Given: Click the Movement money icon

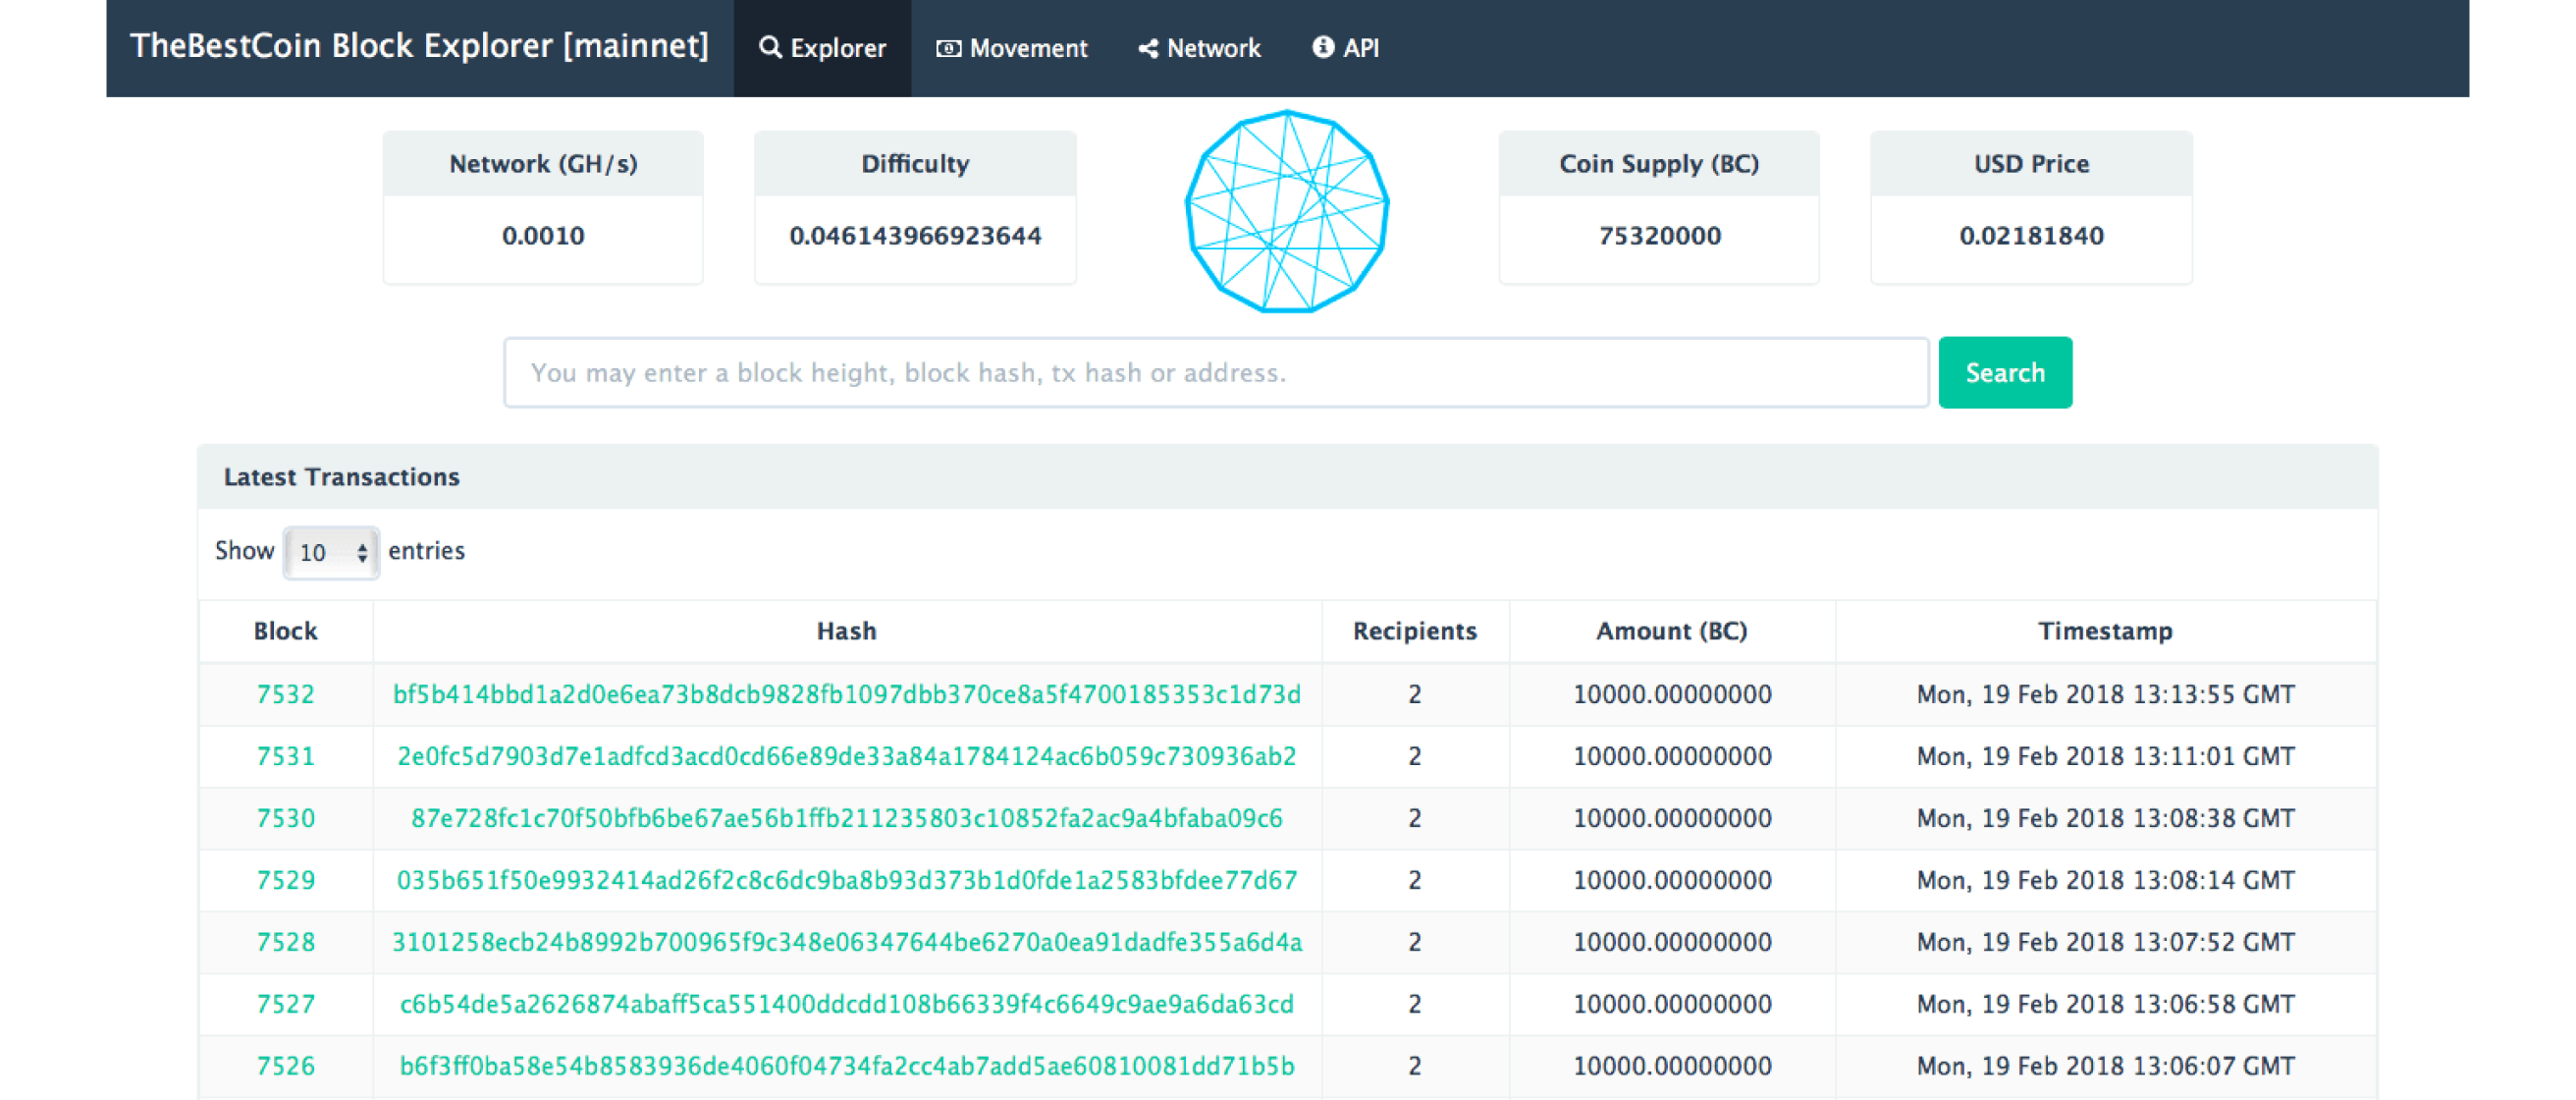Looking at the screenshot, I should 948,48.
